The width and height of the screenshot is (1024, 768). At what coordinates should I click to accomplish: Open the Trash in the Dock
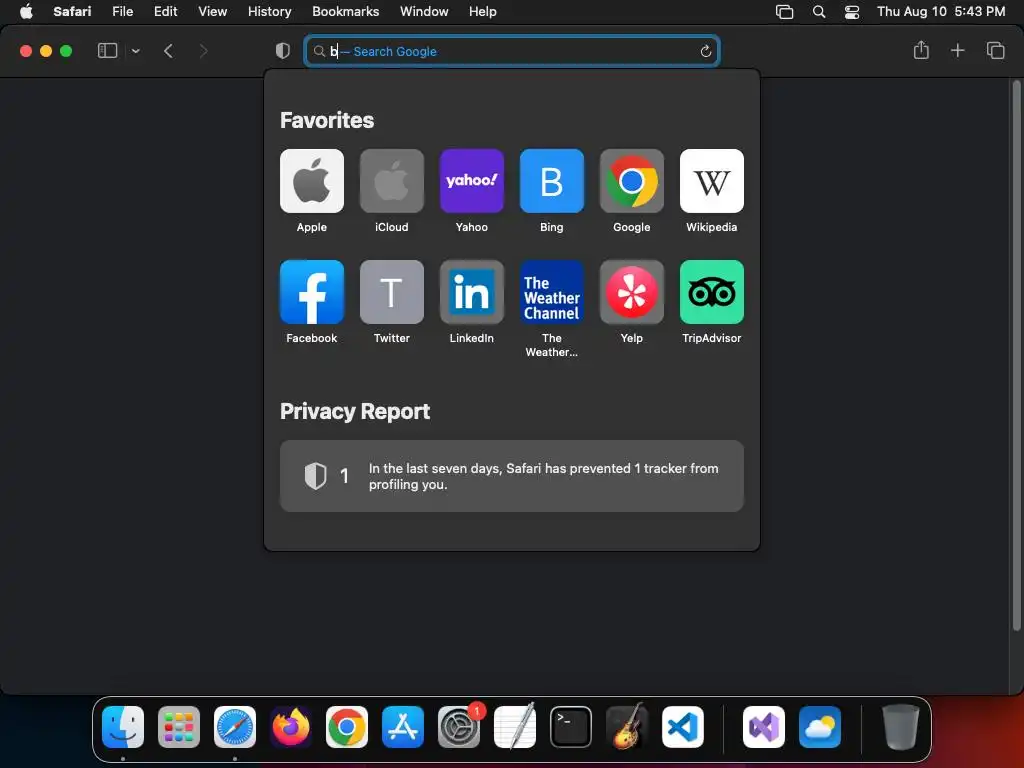click(901, 727)
